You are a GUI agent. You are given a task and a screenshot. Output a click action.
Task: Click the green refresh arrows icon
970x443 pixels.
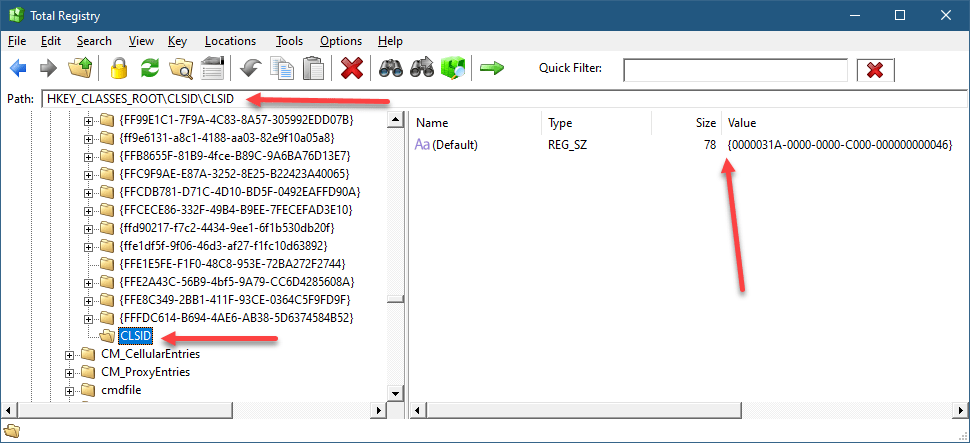(150, 69)
